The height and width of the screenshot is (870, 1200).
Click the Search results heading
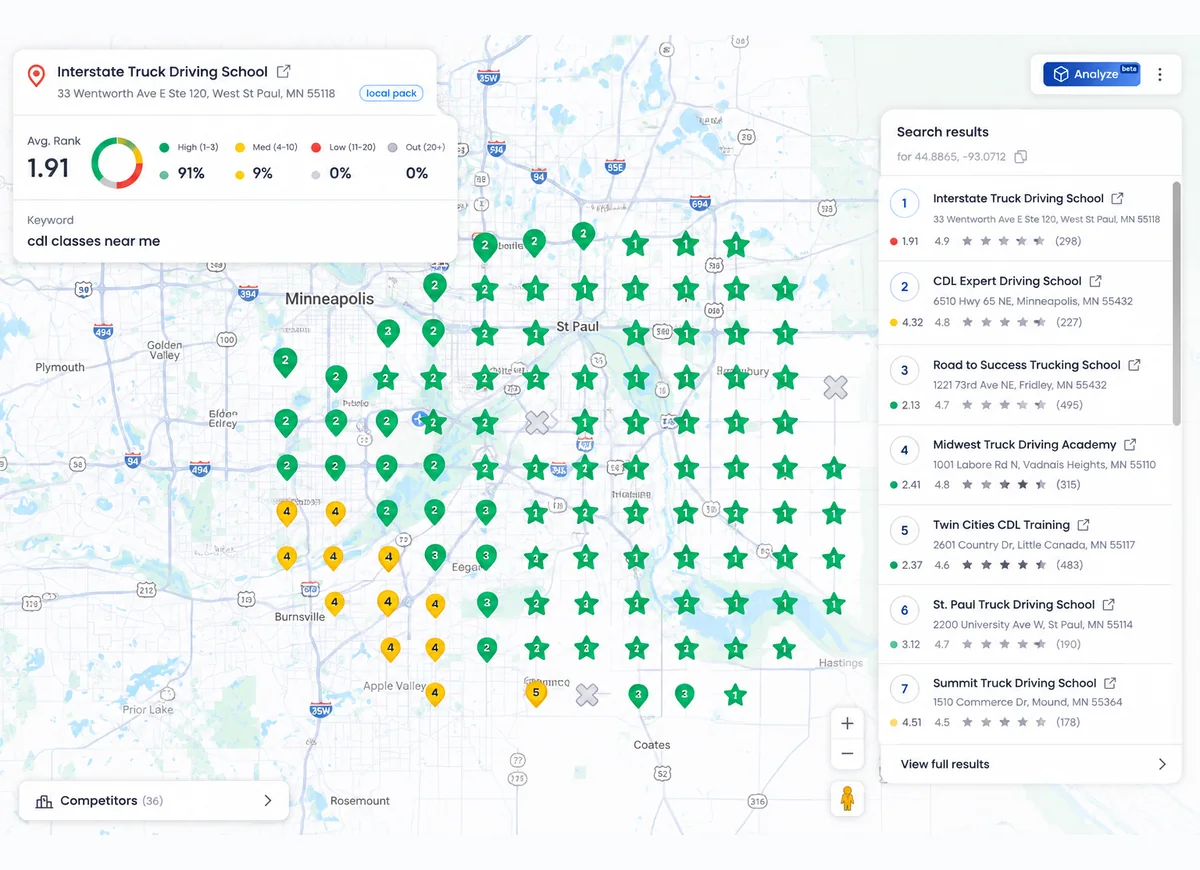tap(942, 131)
